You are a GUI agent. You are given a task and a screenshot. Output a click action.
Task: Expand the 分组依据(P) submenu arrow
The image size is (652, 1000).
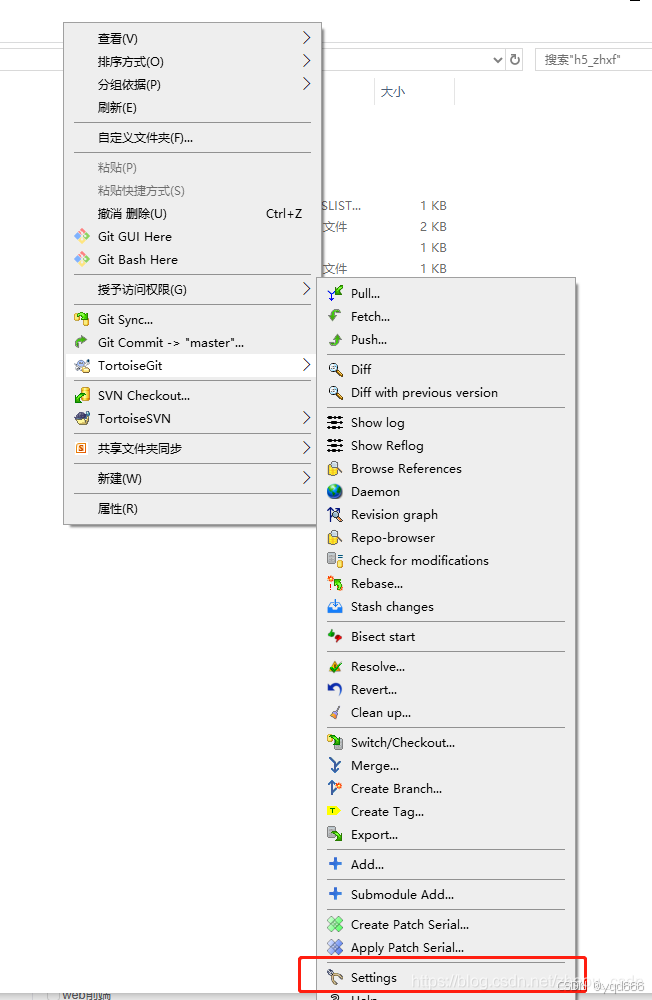click(306, 84)
